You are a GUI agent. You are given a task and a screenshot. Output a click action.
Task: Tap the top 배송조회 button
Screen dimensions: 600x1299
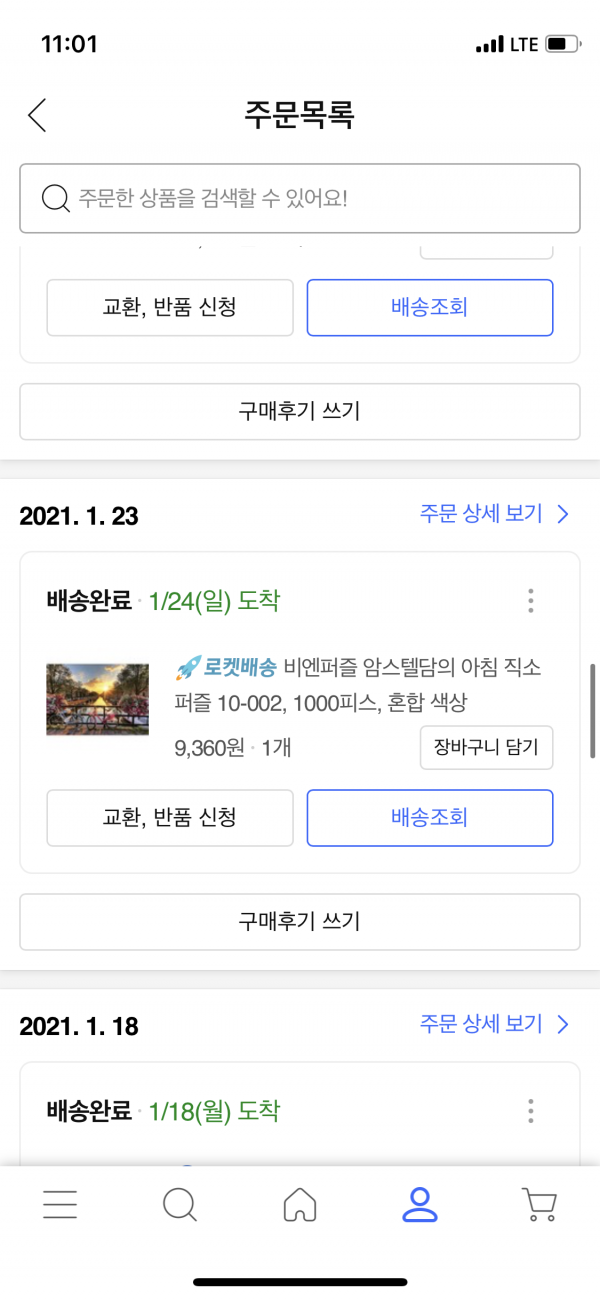pos(429,308)
